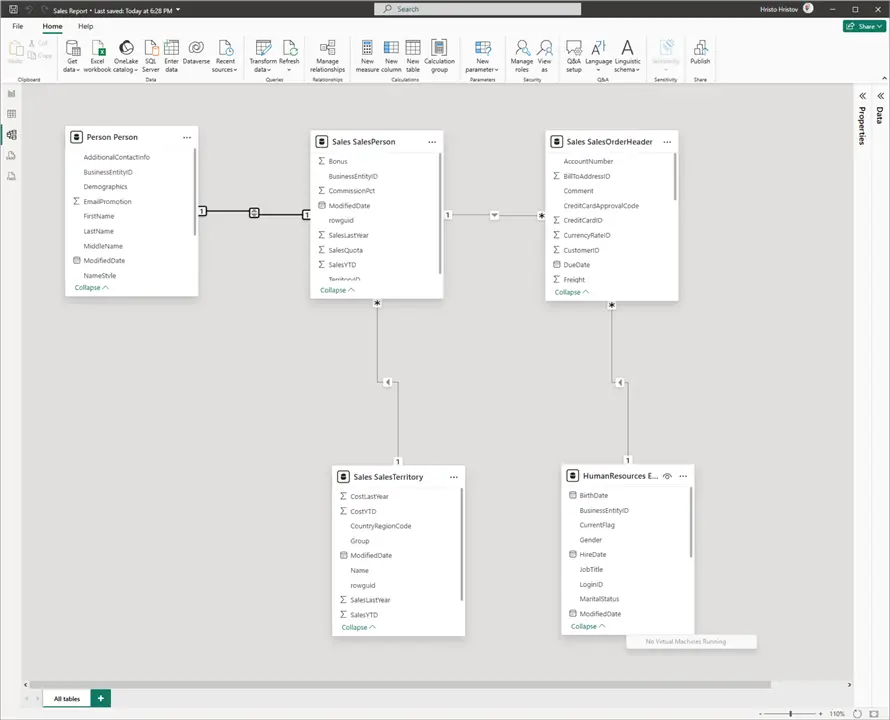
Task: Open Linguistic schema menu
Action: [x=627, y=56]
